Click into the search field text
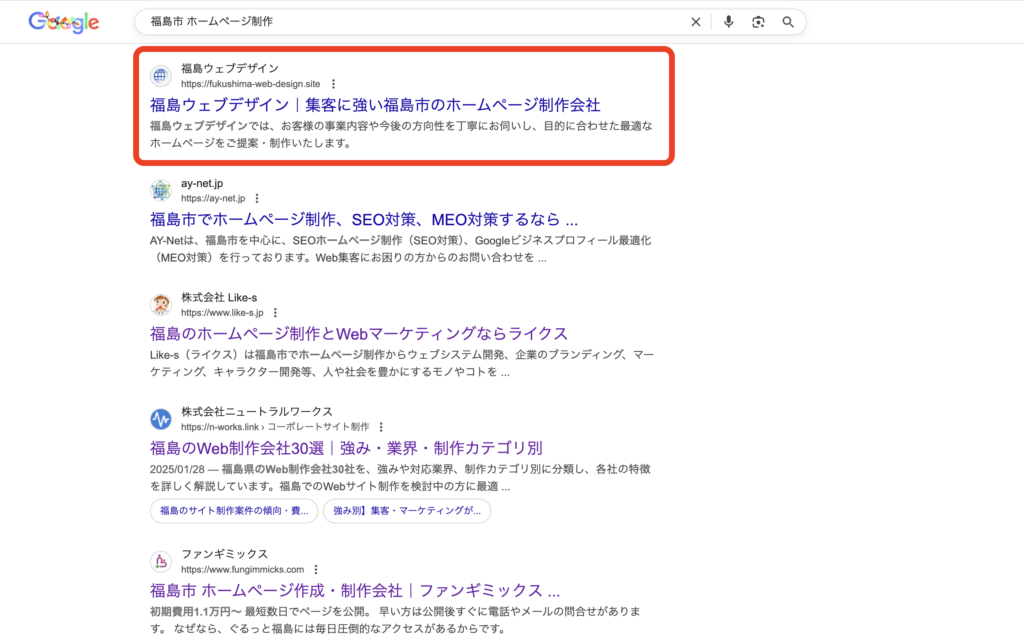This screenshot has height=641, width=1024. click(400, 22)
